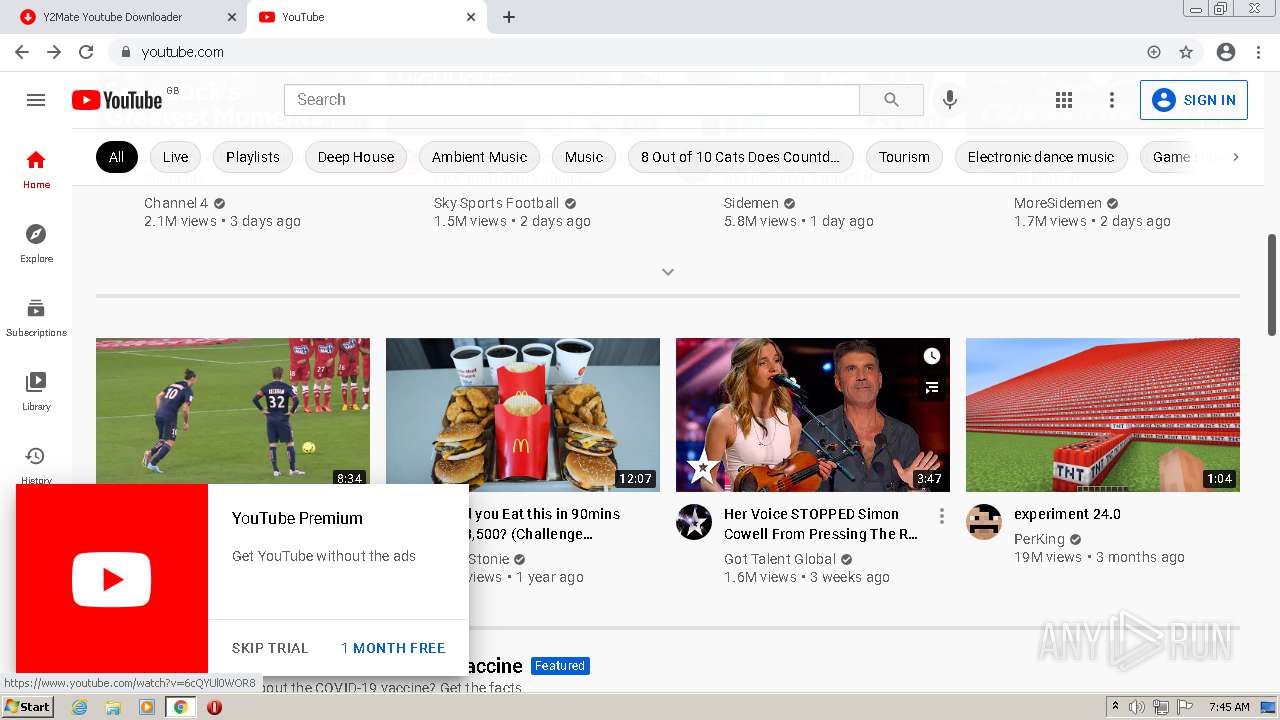Click the page vertical scrollbar

pos(1272,285)
